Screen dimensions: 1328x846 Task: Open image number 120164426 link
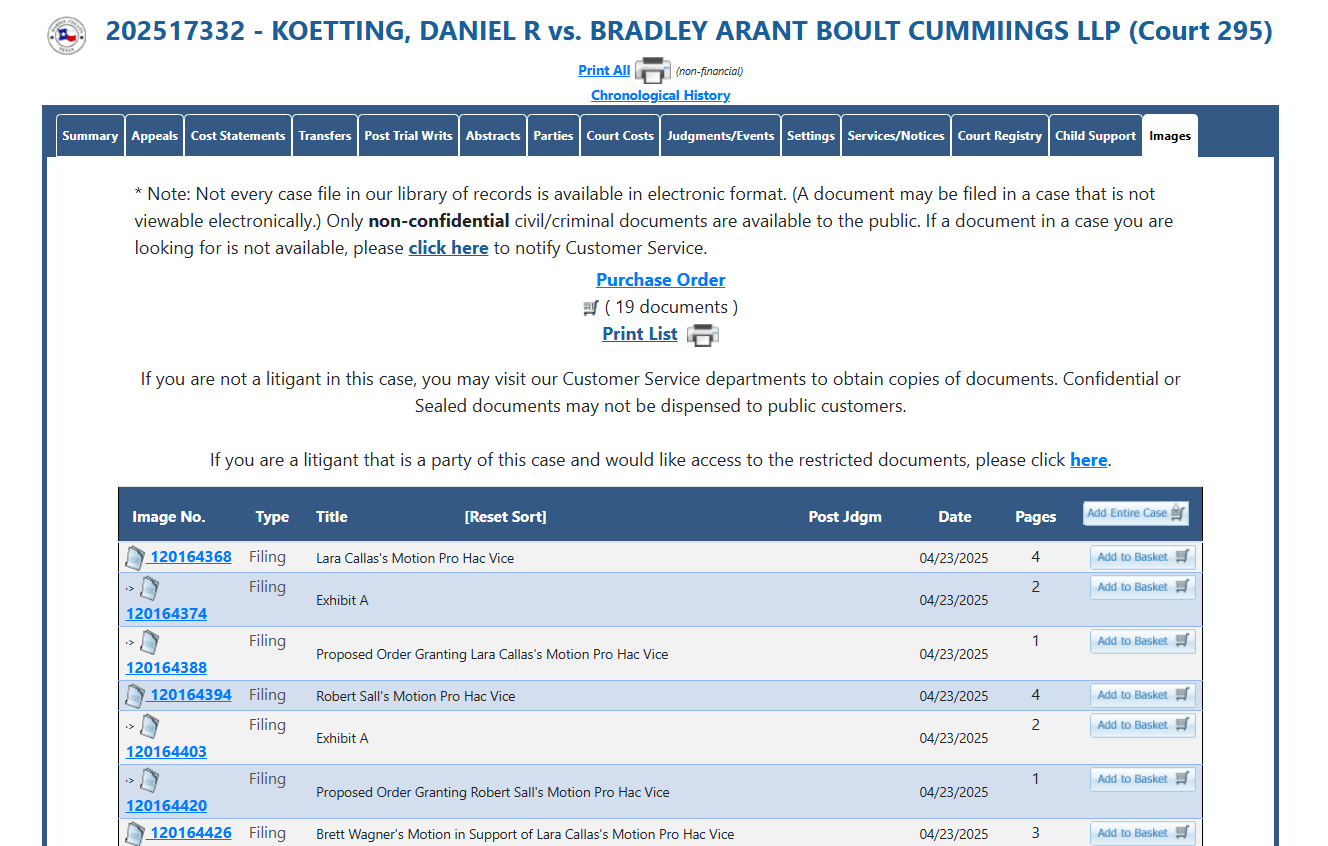[x=191, y=833]
